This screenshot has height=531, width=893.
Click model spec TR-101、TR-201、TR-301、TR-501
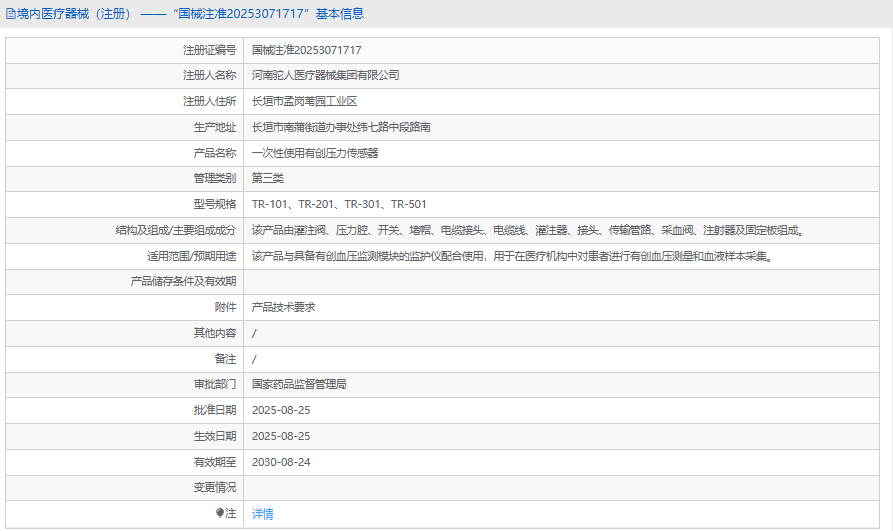(339, 204)
